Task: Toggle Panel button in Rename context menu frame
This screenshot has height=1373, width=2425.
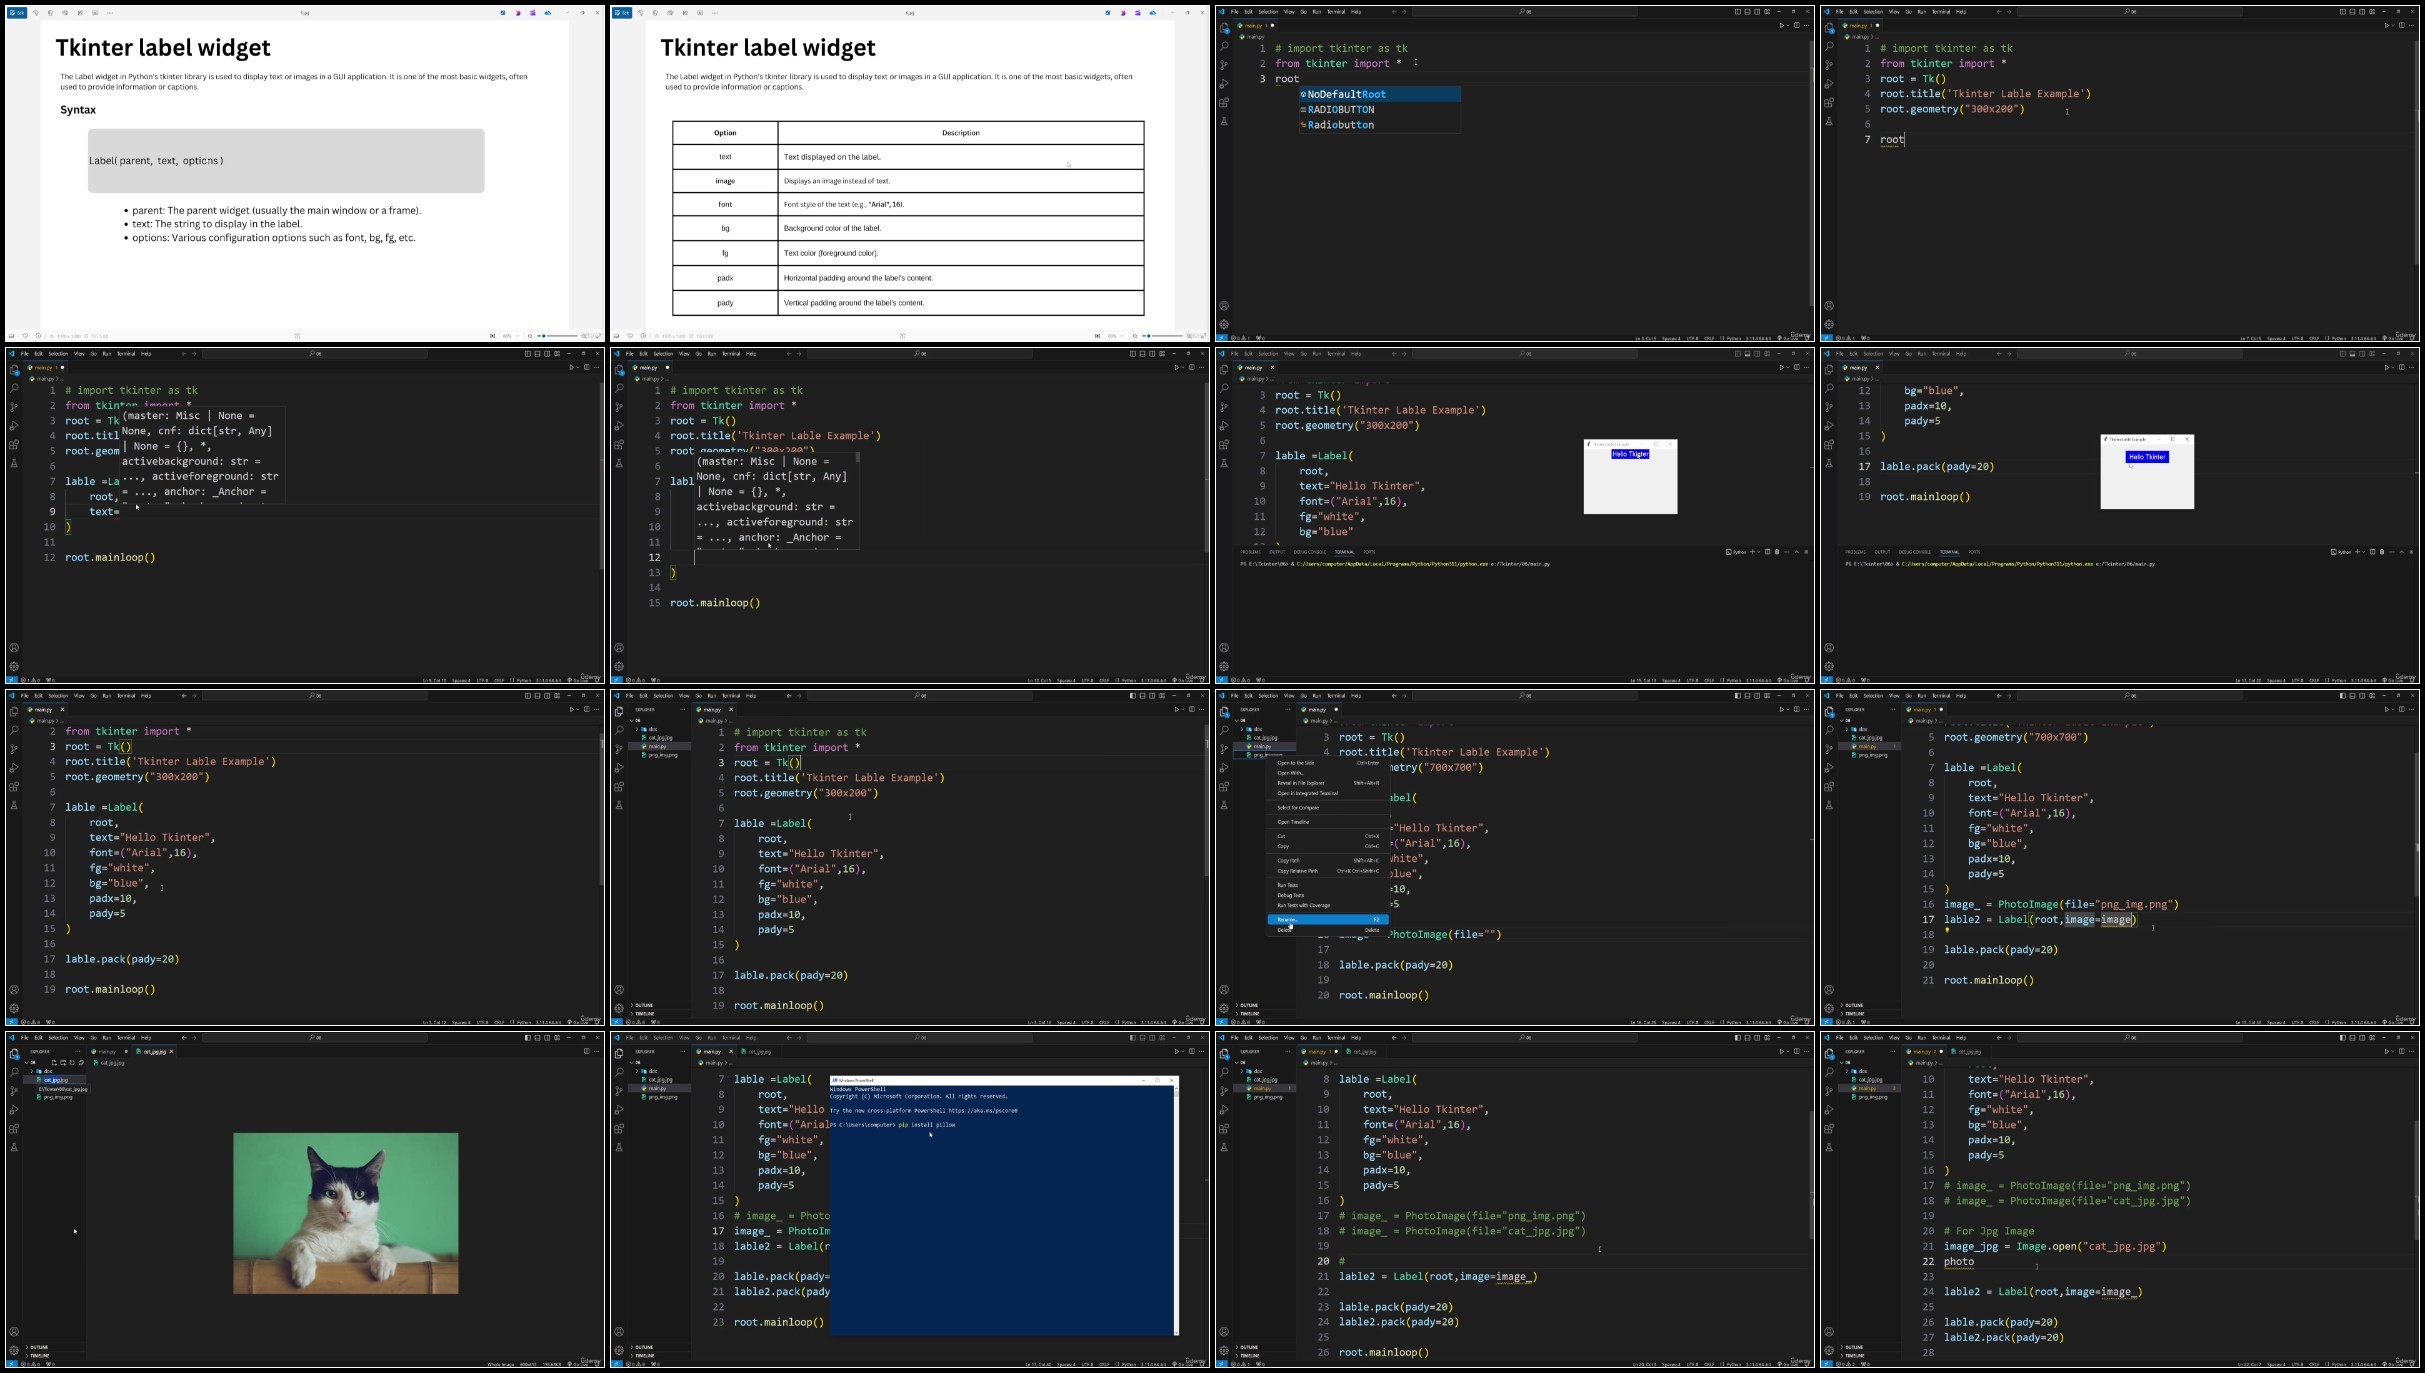Action: point(1747,695)
